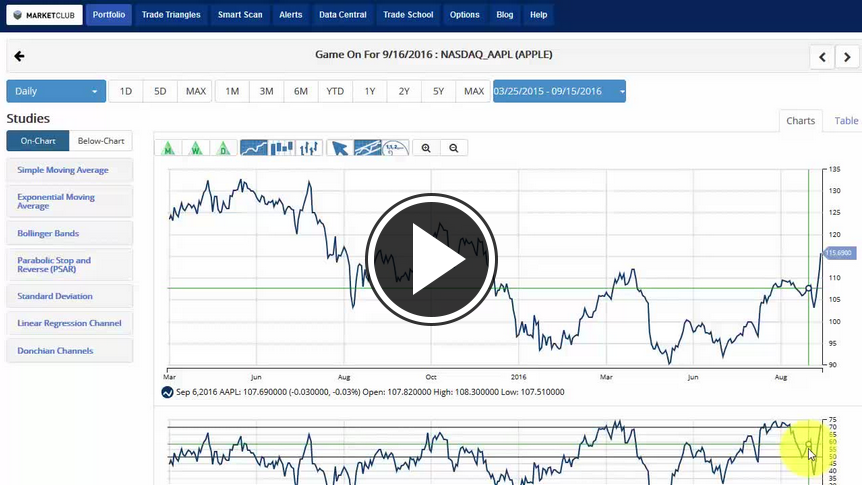Screen dimensions: 862x485
Task: Set intraday range to 1D
Action: coord(126,91)
